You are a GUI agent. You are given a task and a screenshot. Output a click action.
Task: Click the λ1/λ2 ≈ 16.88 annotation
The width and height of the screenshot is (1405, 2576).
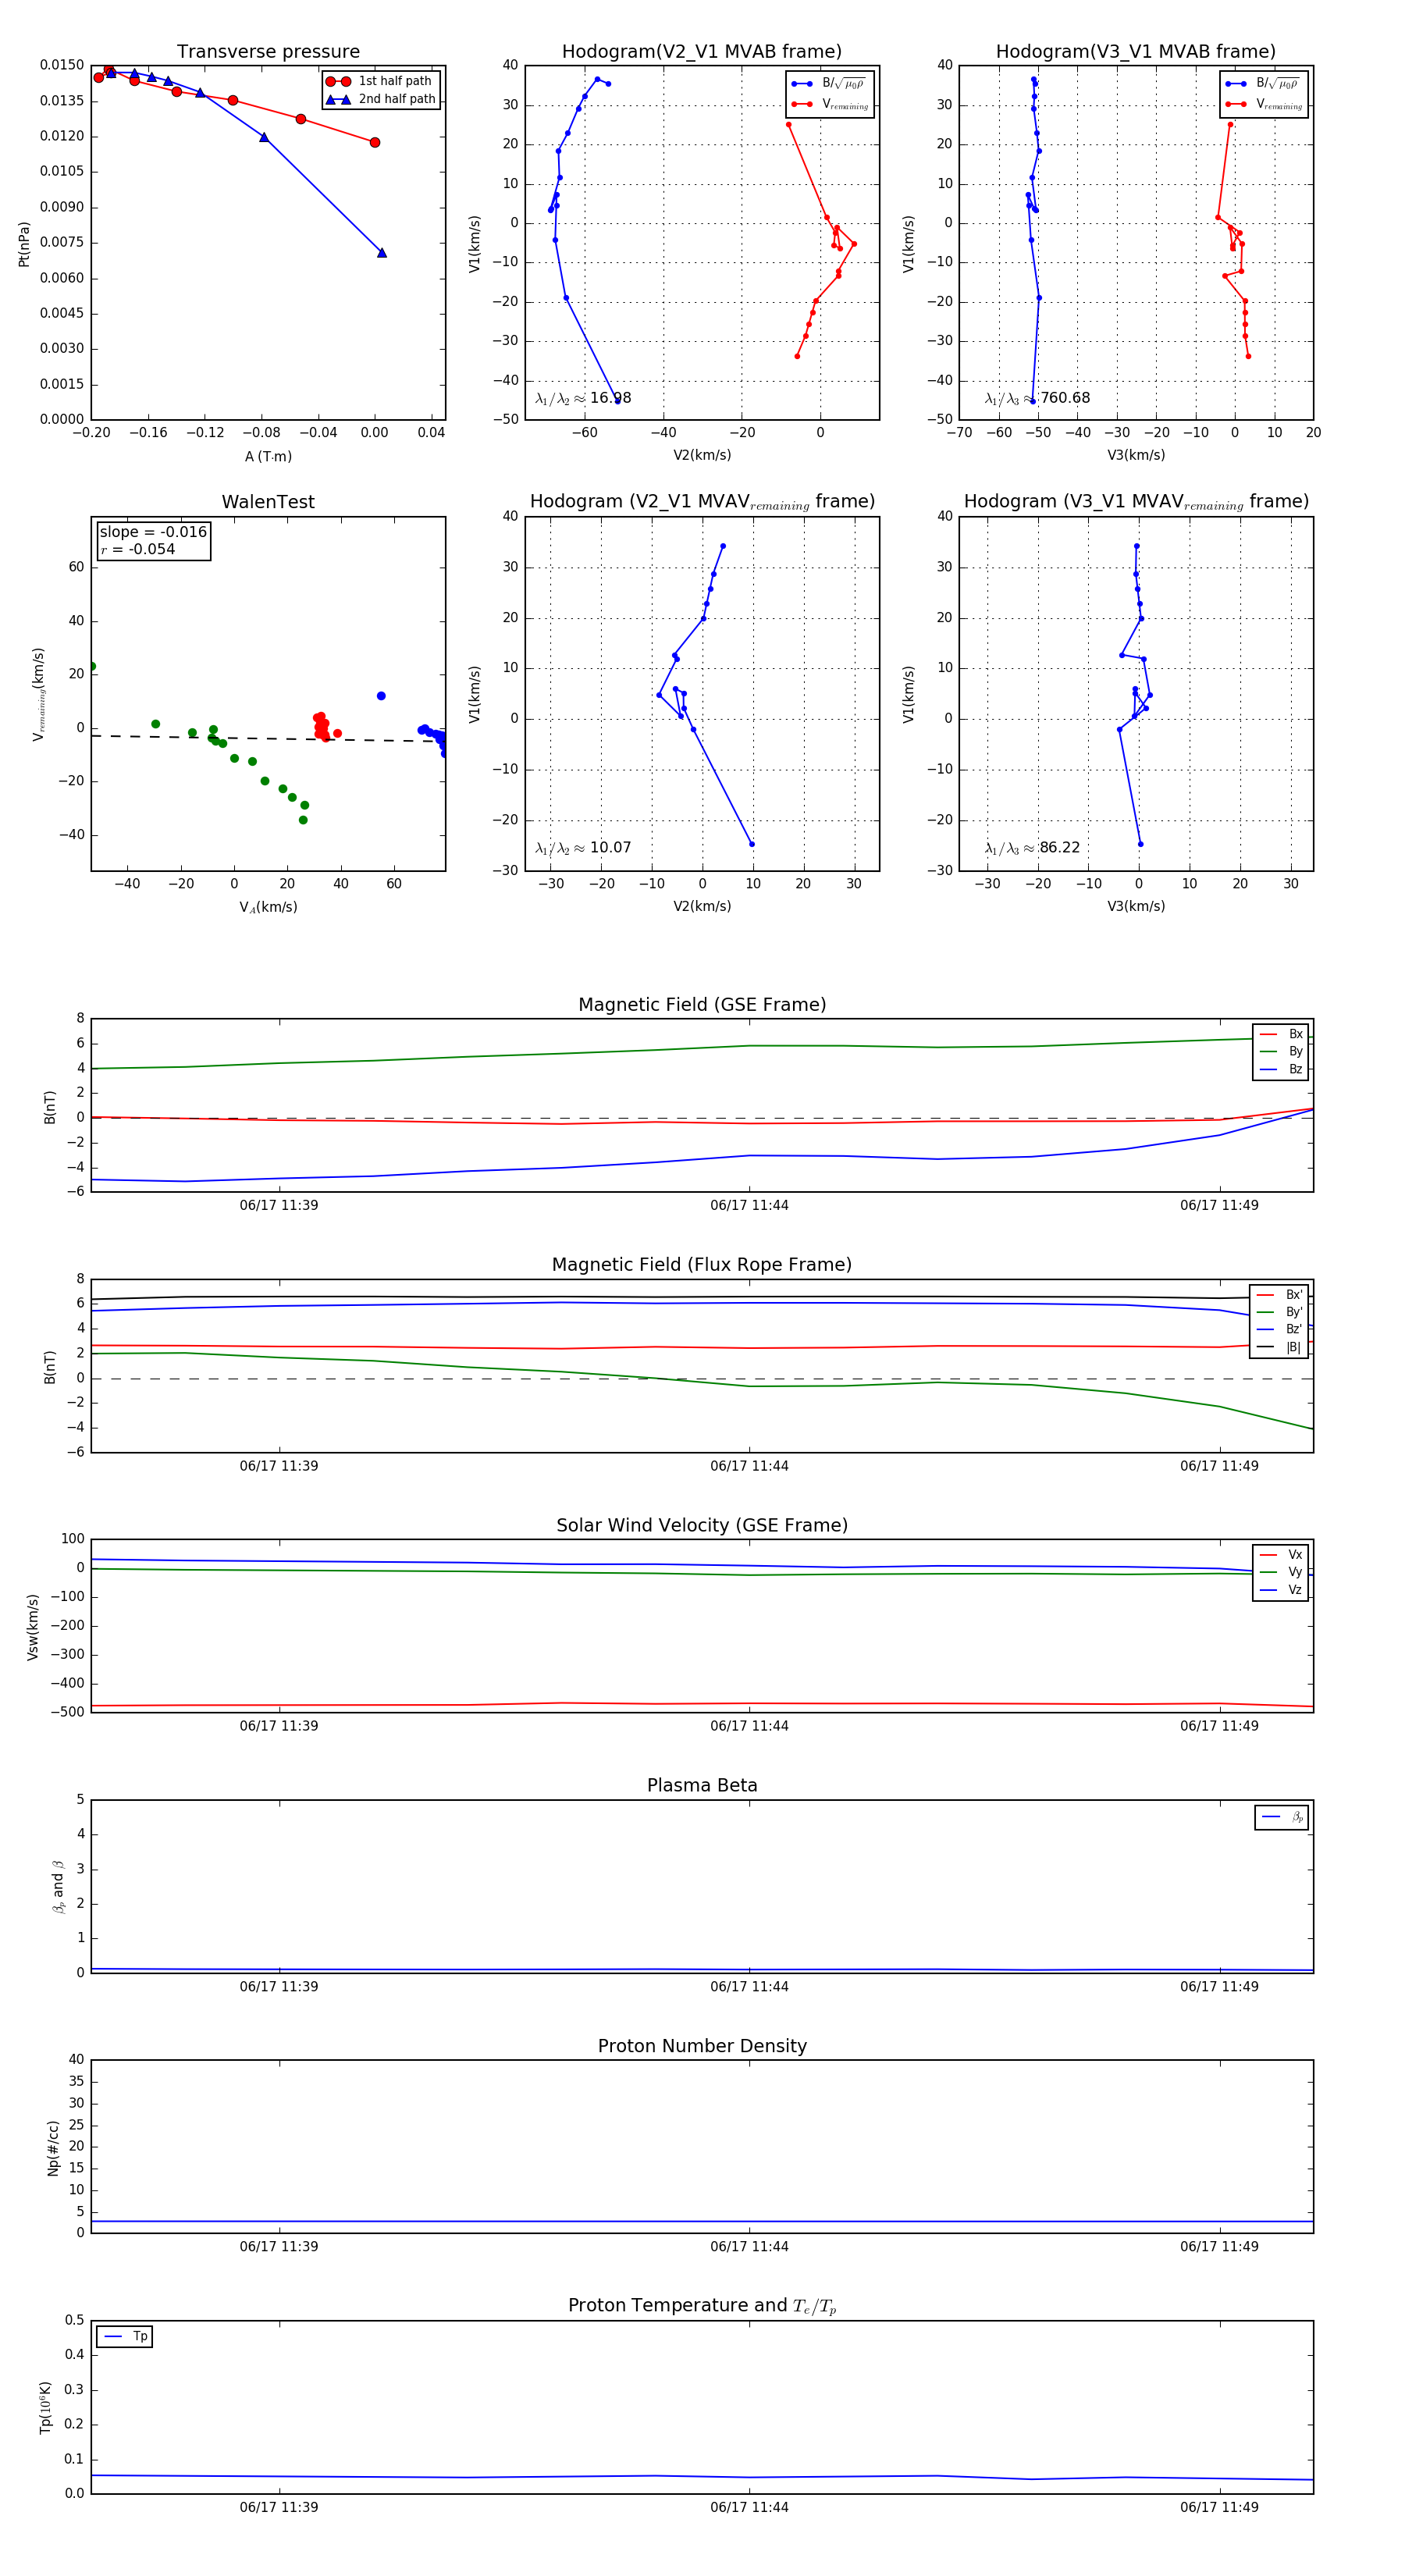[x=583, y=398]
